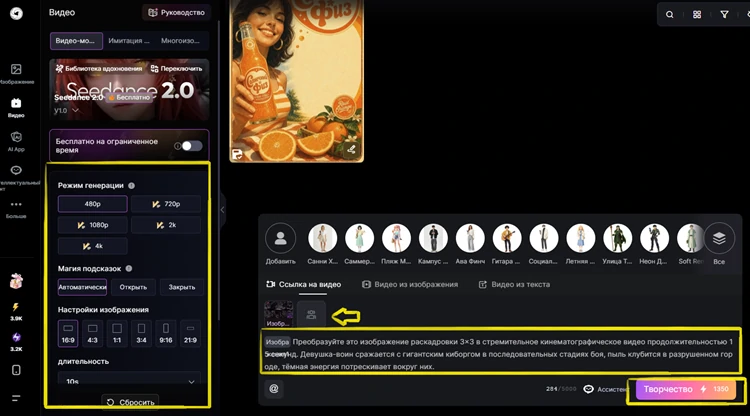Click the filter funnel icon at top right
The height and width of the screenshot is (416, 750).
pos(725,14)
